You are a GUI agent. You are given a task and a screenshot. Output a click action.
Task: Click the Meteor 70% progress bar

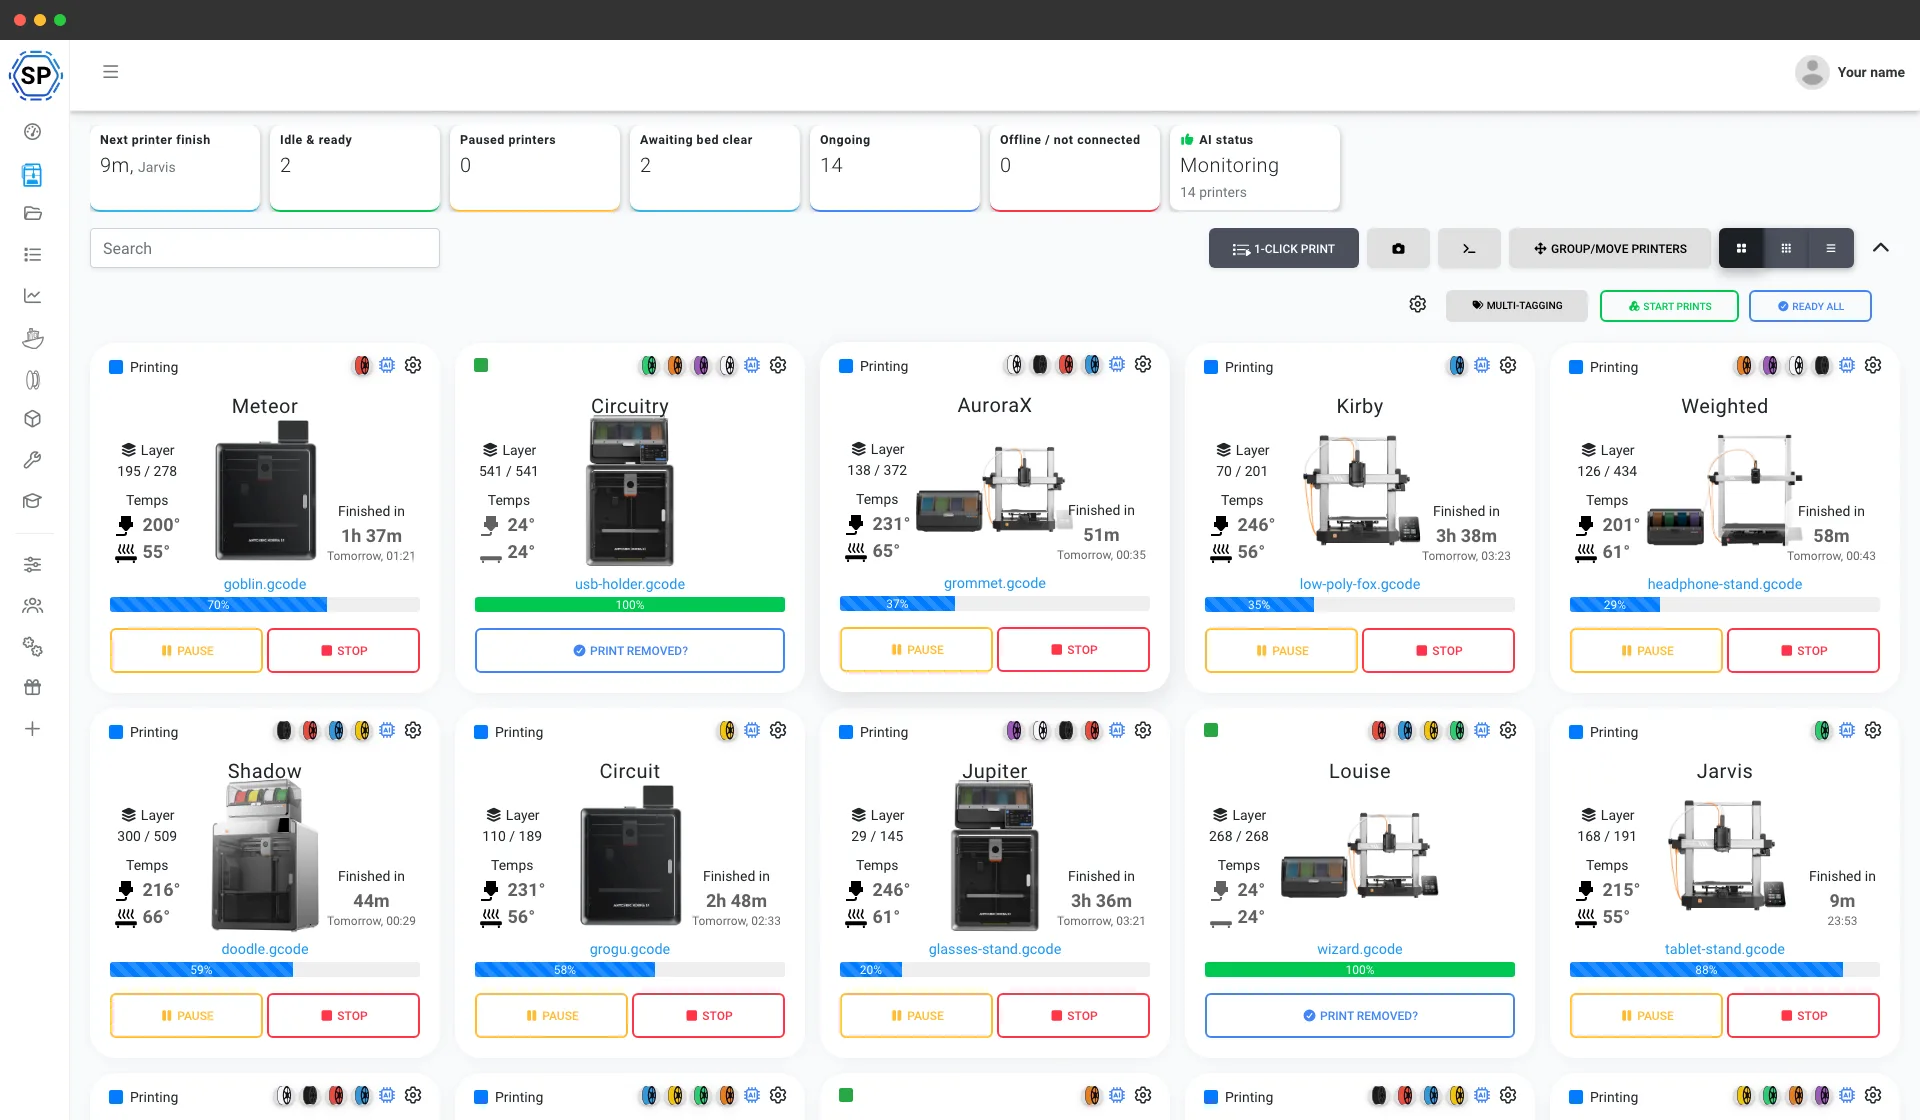coord(265,605)
